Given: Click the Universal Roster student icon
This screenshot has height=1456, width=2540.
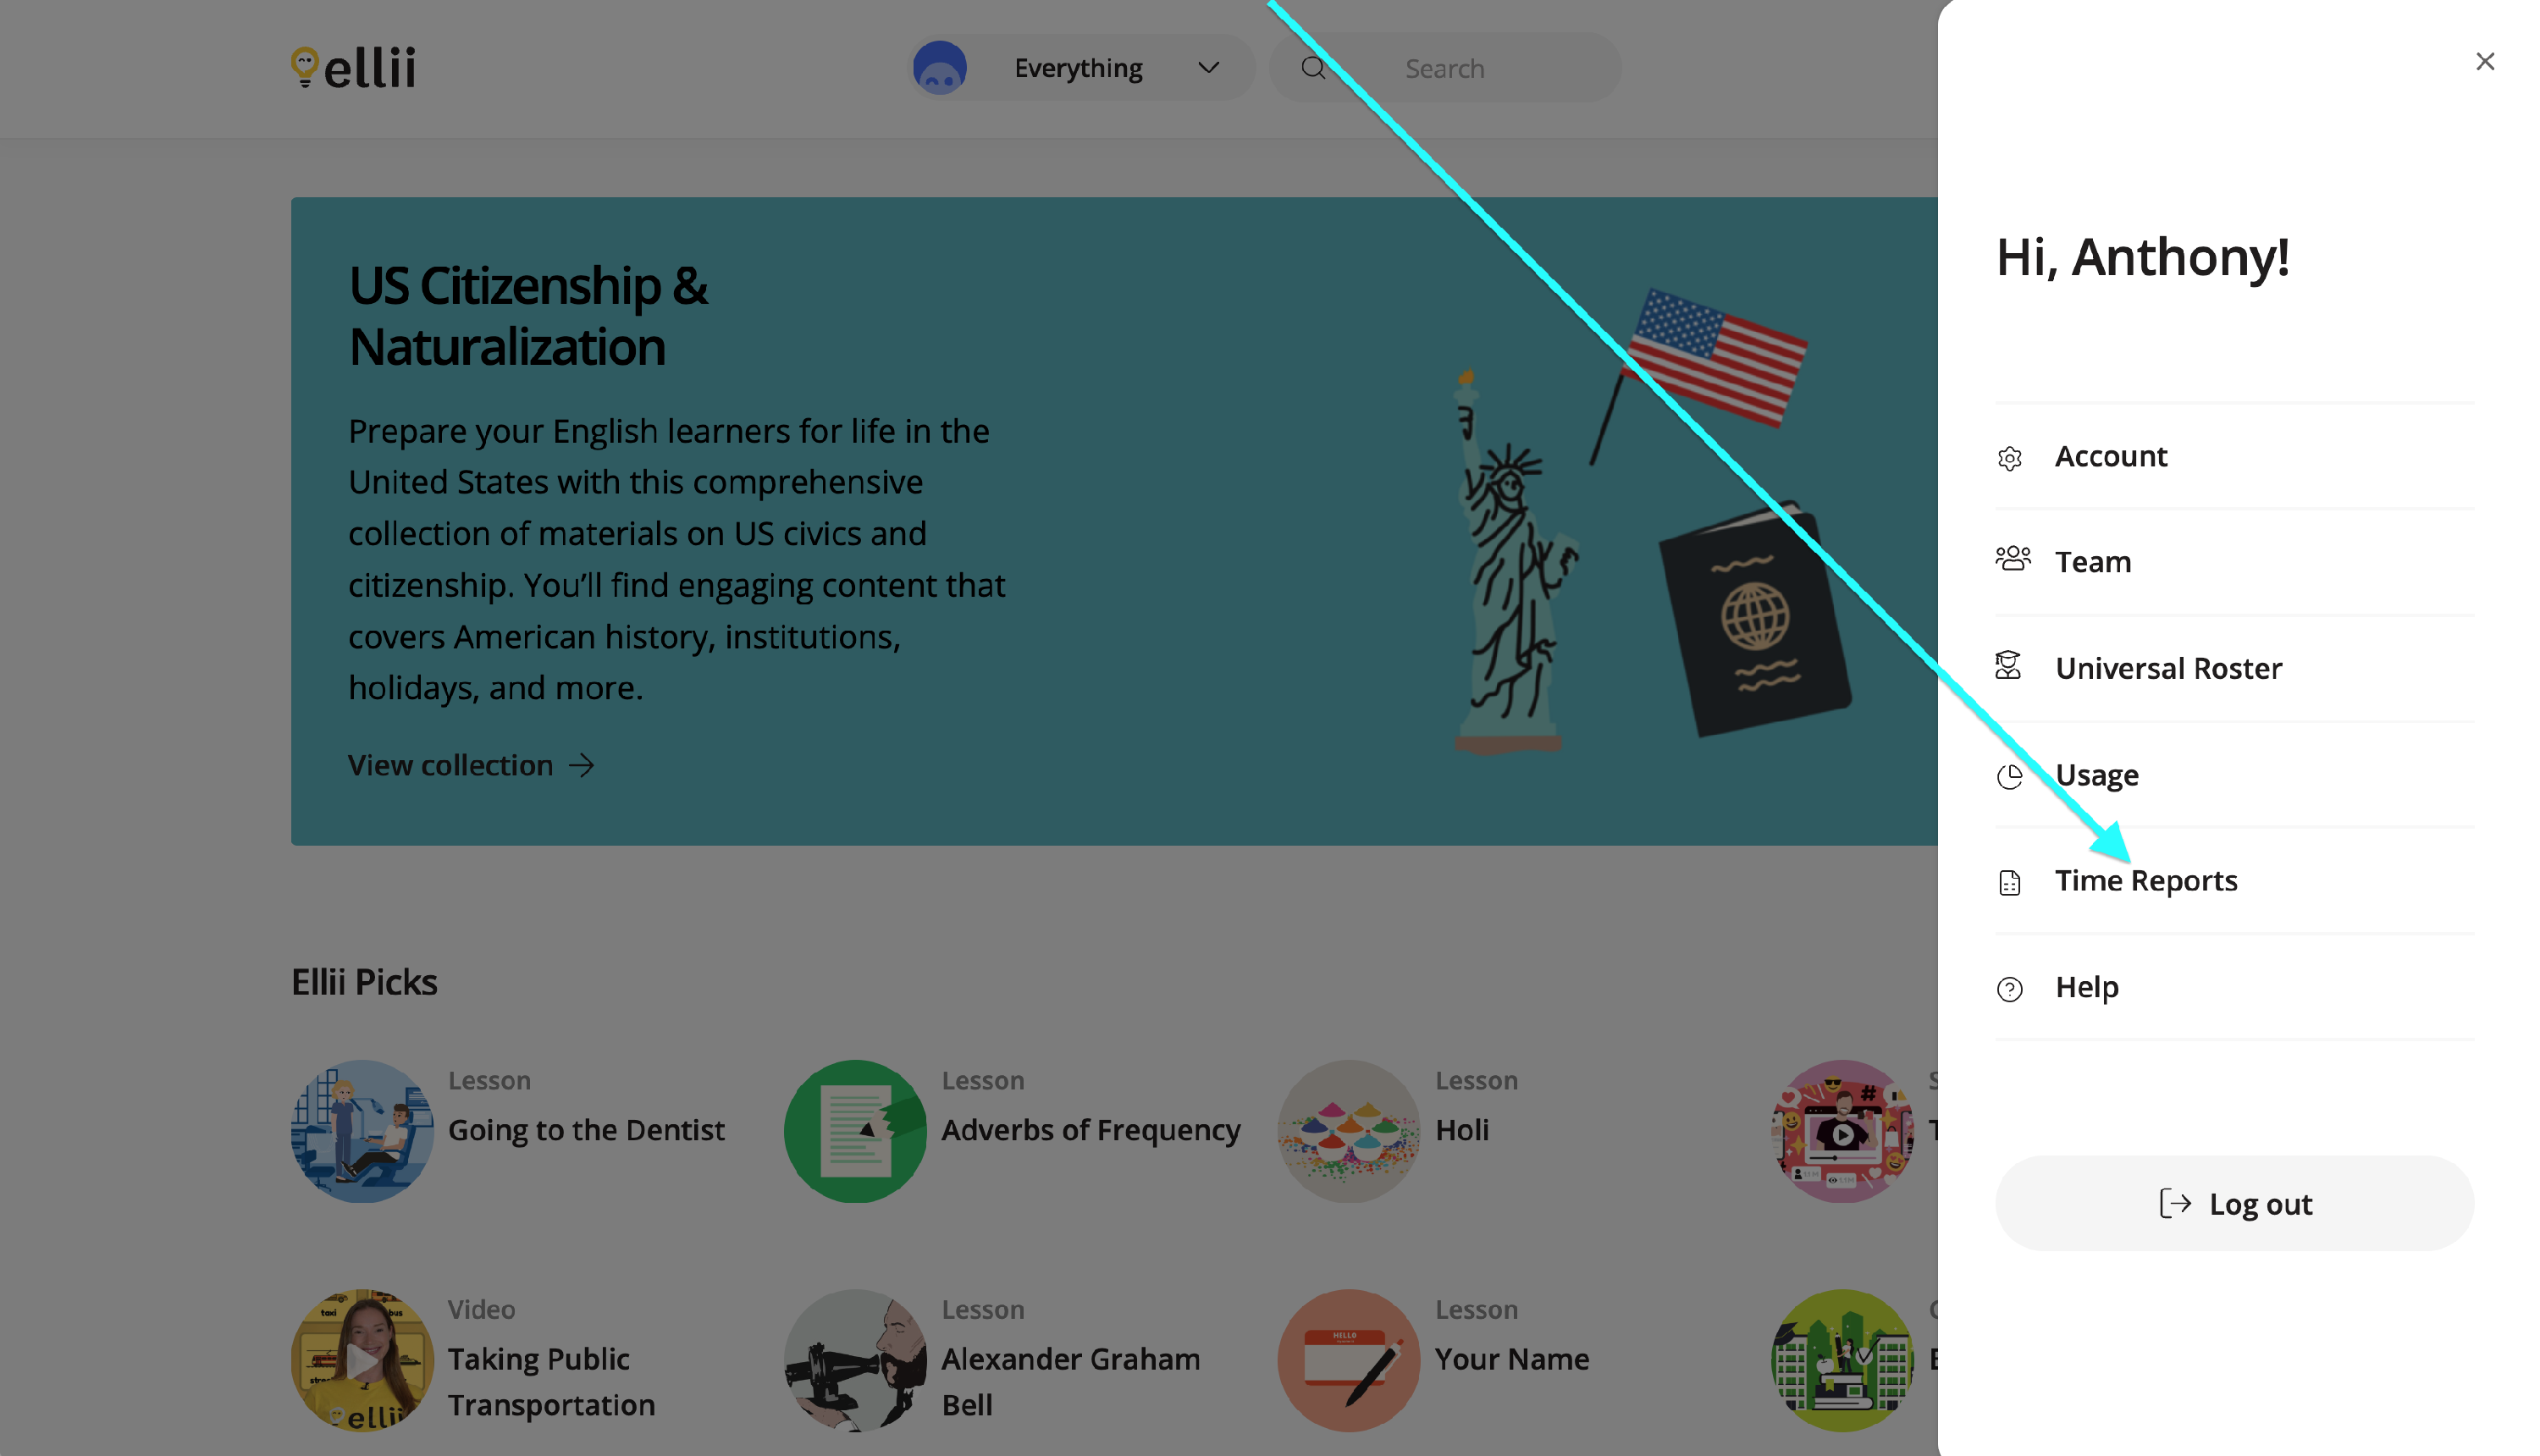Looking at the screenshot, I should 2008,665.
